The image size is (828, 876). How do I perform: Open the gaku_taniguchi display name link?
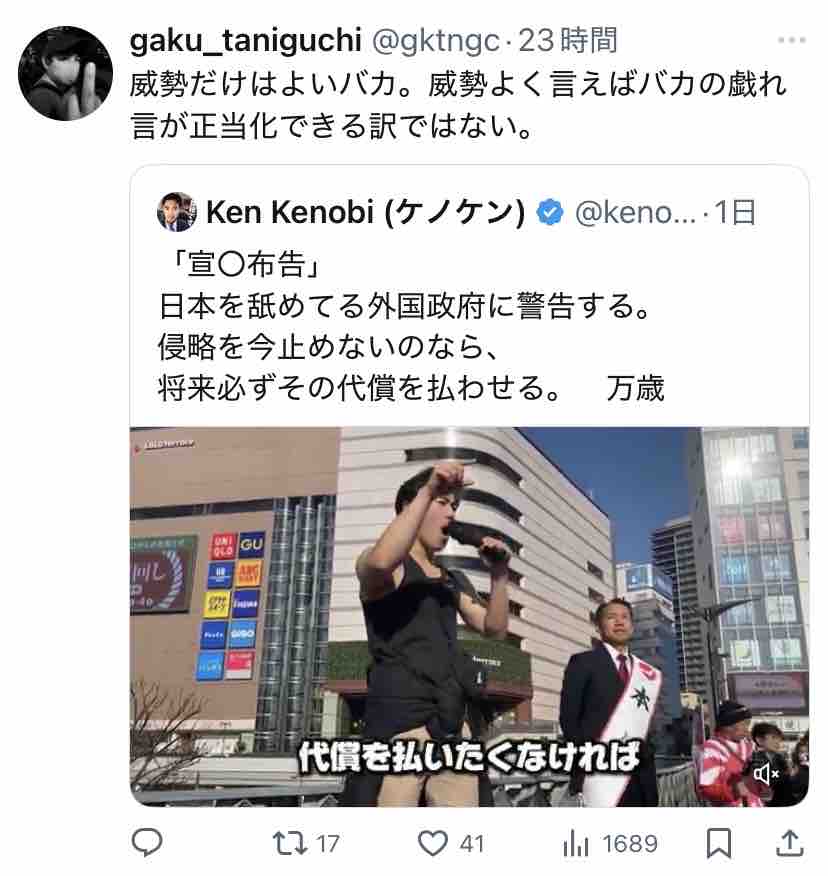point(246,40)
